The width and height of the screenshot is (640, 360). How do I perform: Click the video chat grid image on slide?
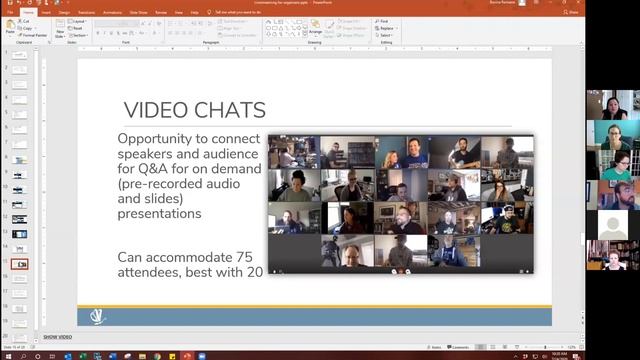click(401, 204)
